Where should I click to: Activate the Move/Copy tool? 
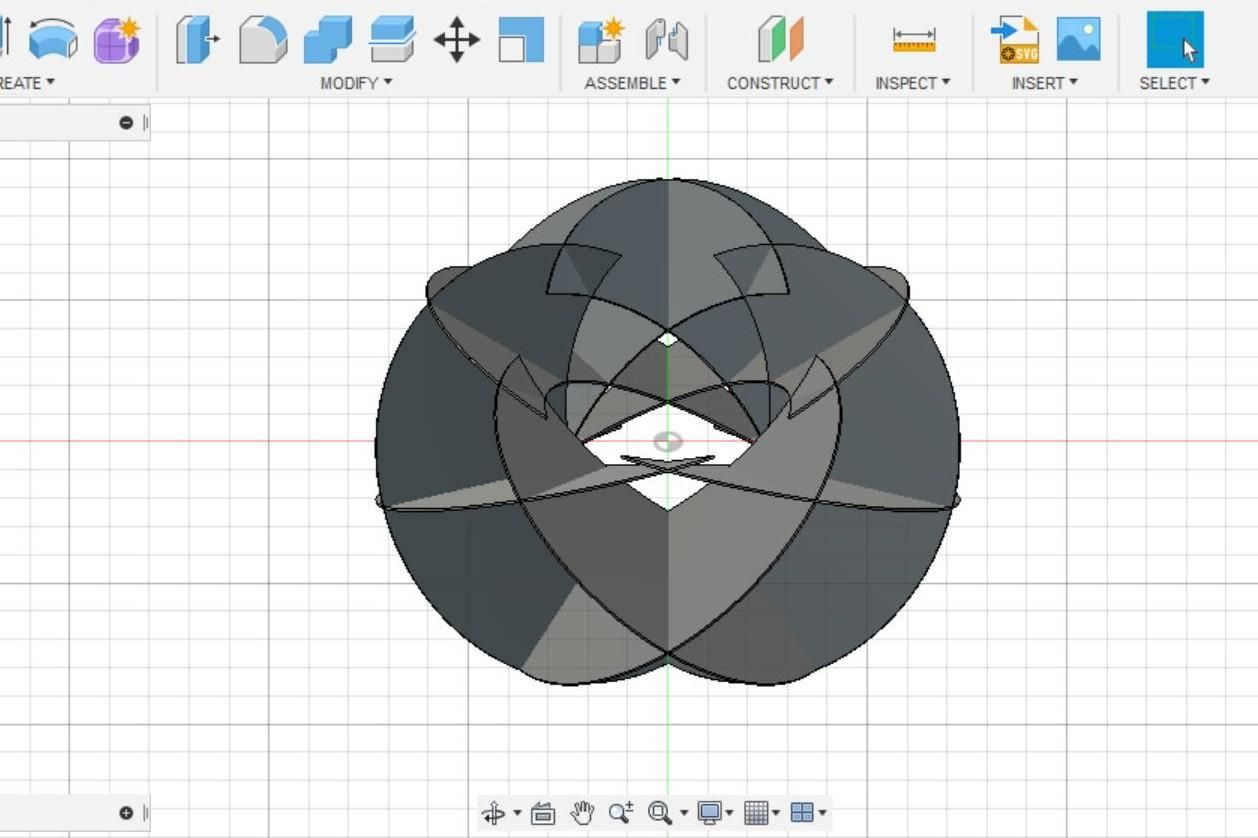click(457, 40)
